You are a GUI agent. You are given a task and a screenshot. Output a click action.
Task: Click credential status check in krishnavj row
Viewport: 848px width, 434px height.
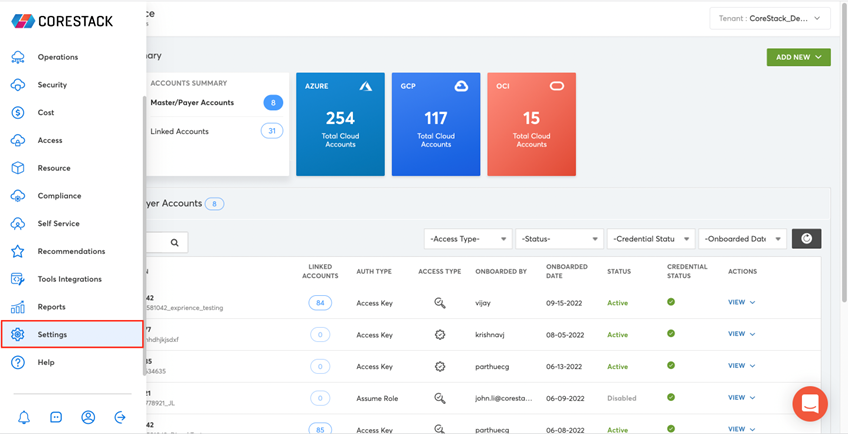point(671,333)
